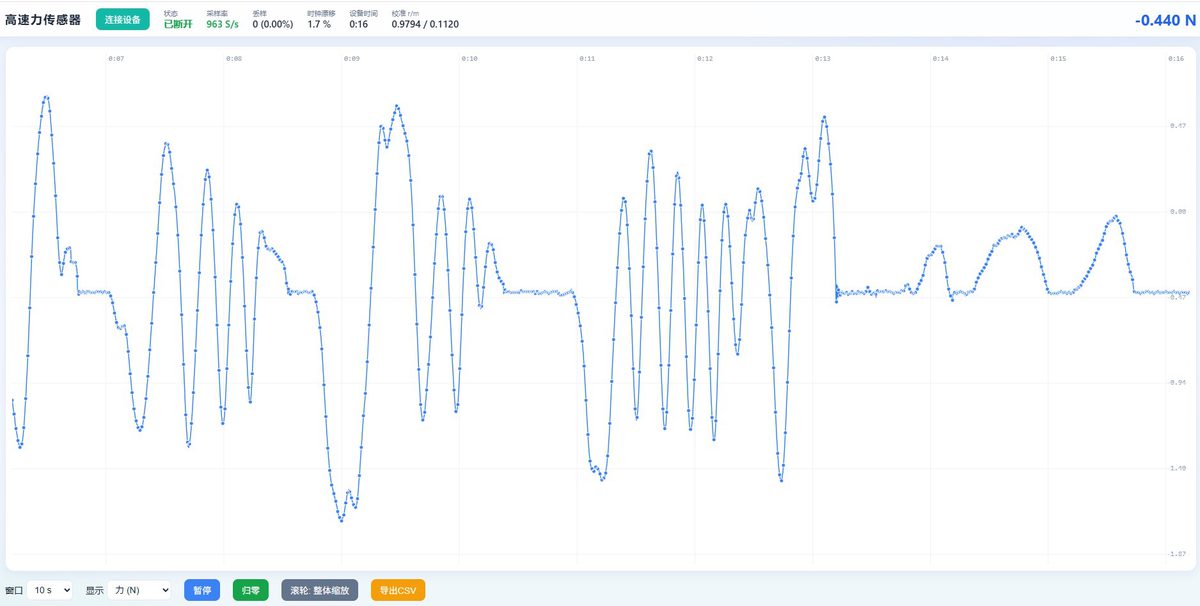Zero the reading using the 归零 button
1200x606 pixels.
(251, 591)
